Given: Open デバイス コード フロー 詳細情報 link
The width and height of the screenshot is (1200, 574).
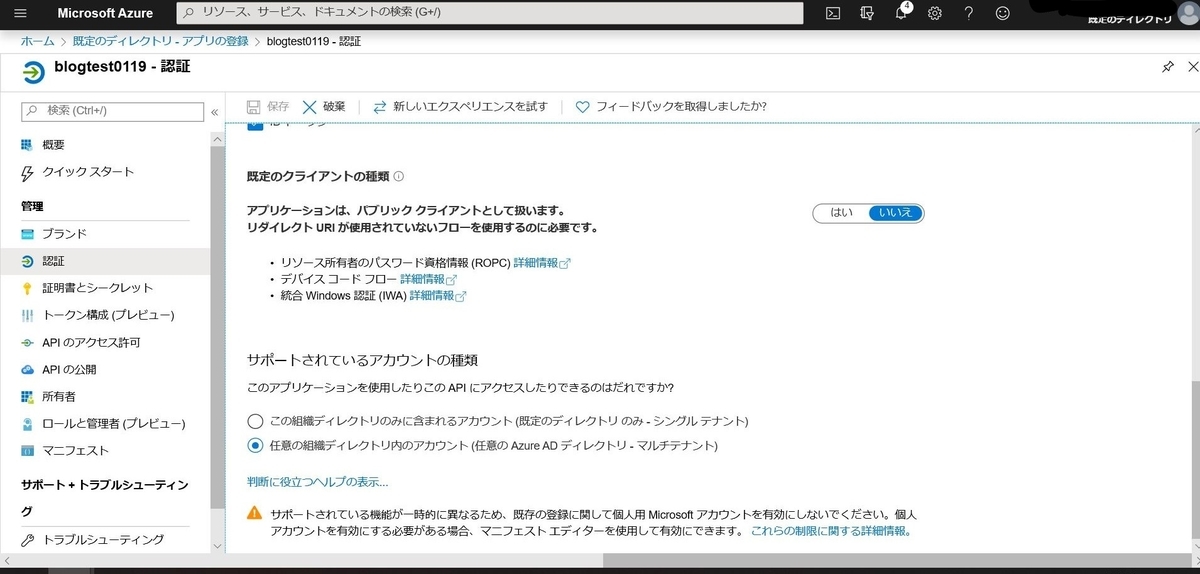Looking at the screenshot, I should (428, 279).
